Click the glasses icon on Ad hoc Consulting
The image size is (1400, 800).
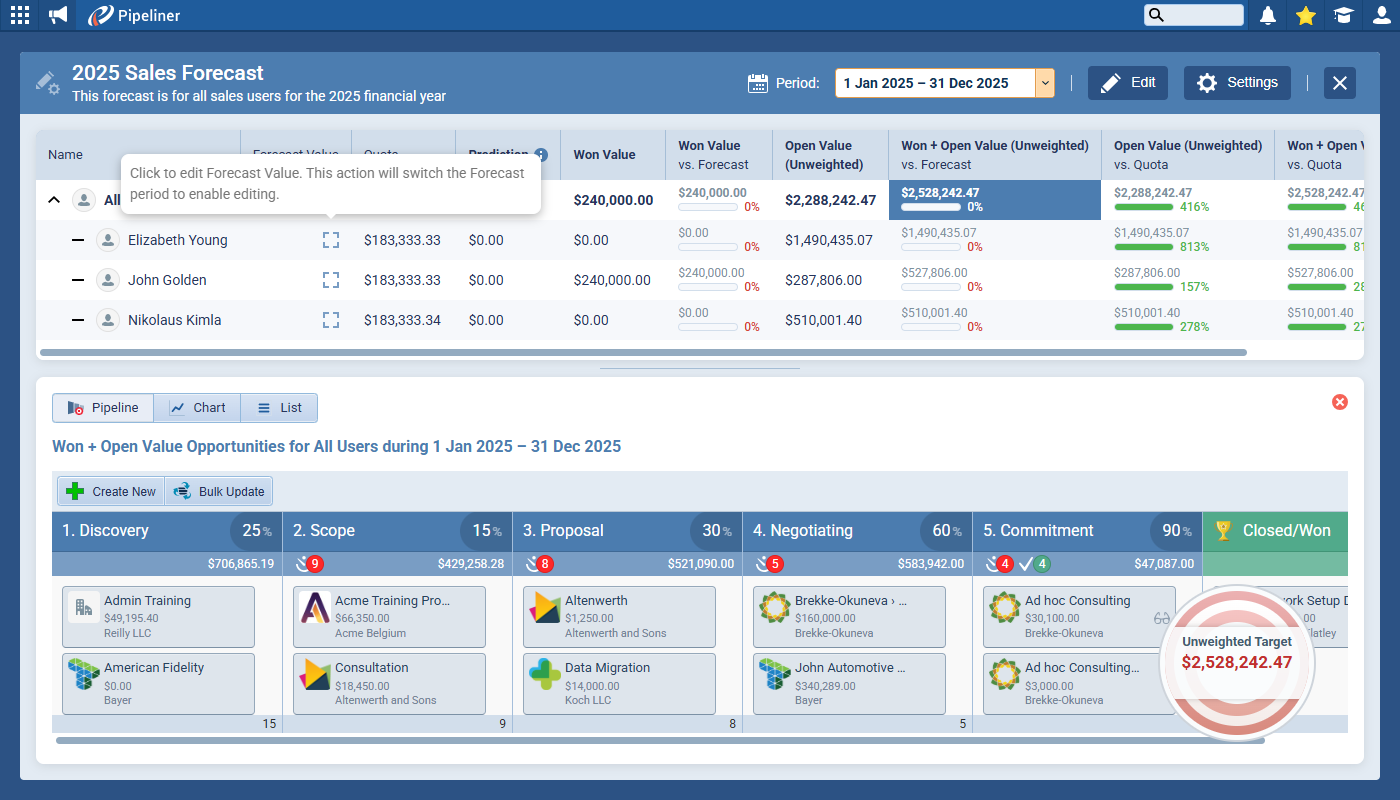click(x=1161, y=619)
